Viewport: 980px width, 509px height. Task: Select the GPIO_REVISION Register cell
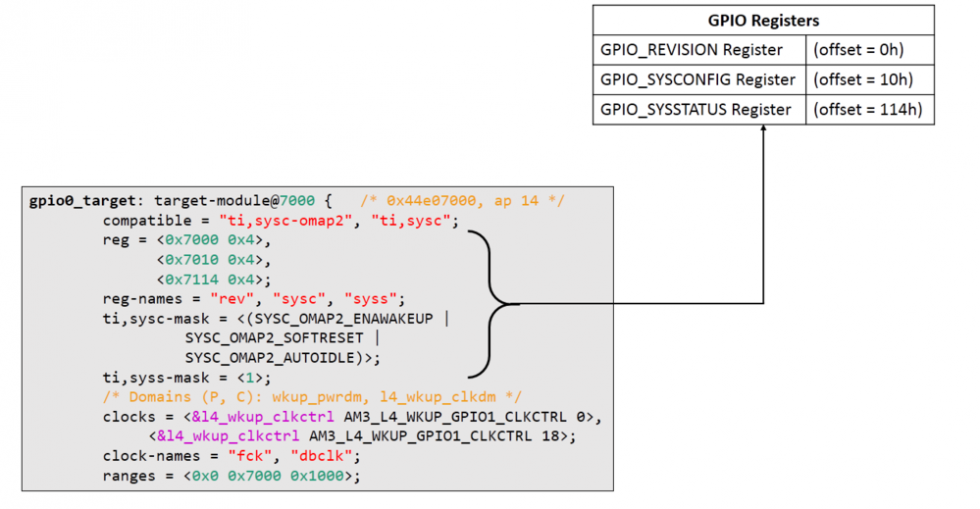pyautogui.click(x=698, y=50)
